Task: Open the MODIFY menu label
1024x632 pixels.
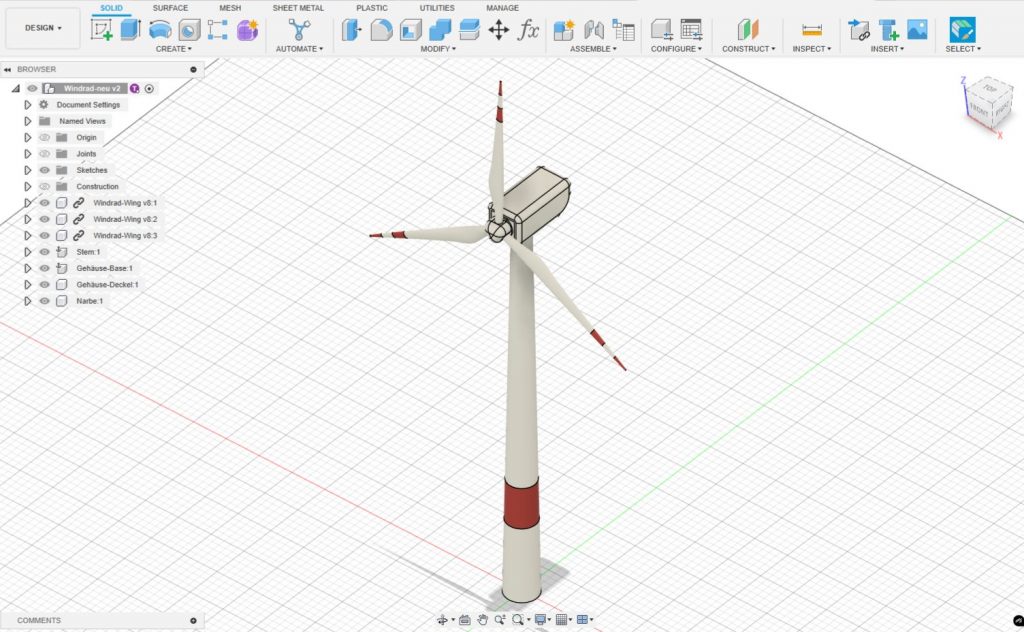Action: [x=437, y=49]
